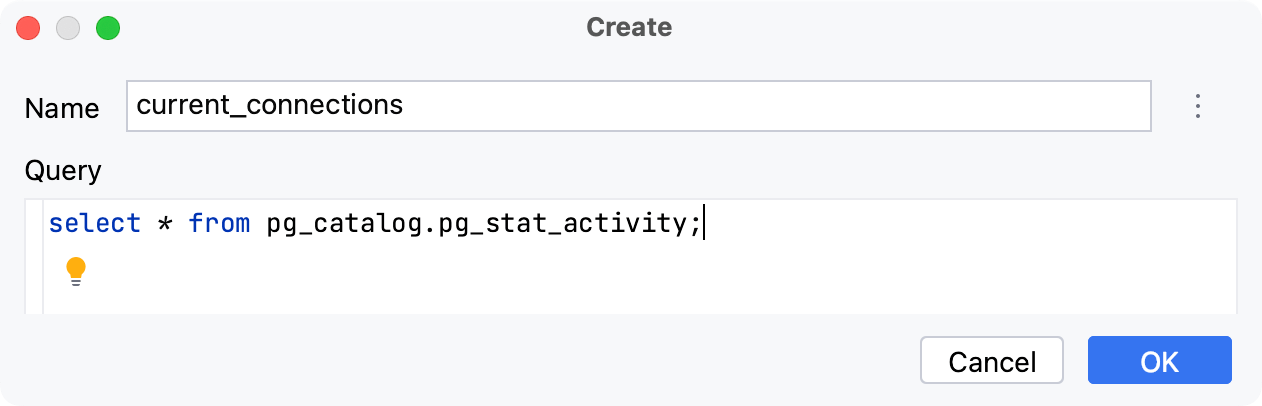Place caret in the from keyword
This screenshot has width=1262, height=406.
[219, 224]
